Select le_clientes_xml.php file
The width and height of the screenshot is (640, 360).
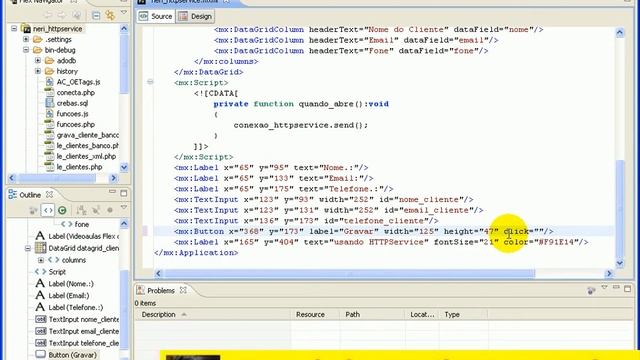click(x=86, y=156)
